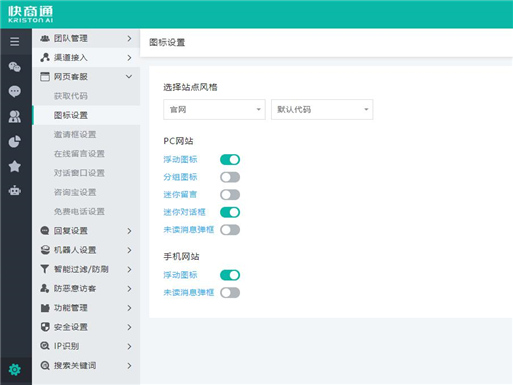Expand 搜索关键词 chevron arrow
This screenshot has width=513, height=385.
coord(129,366)
